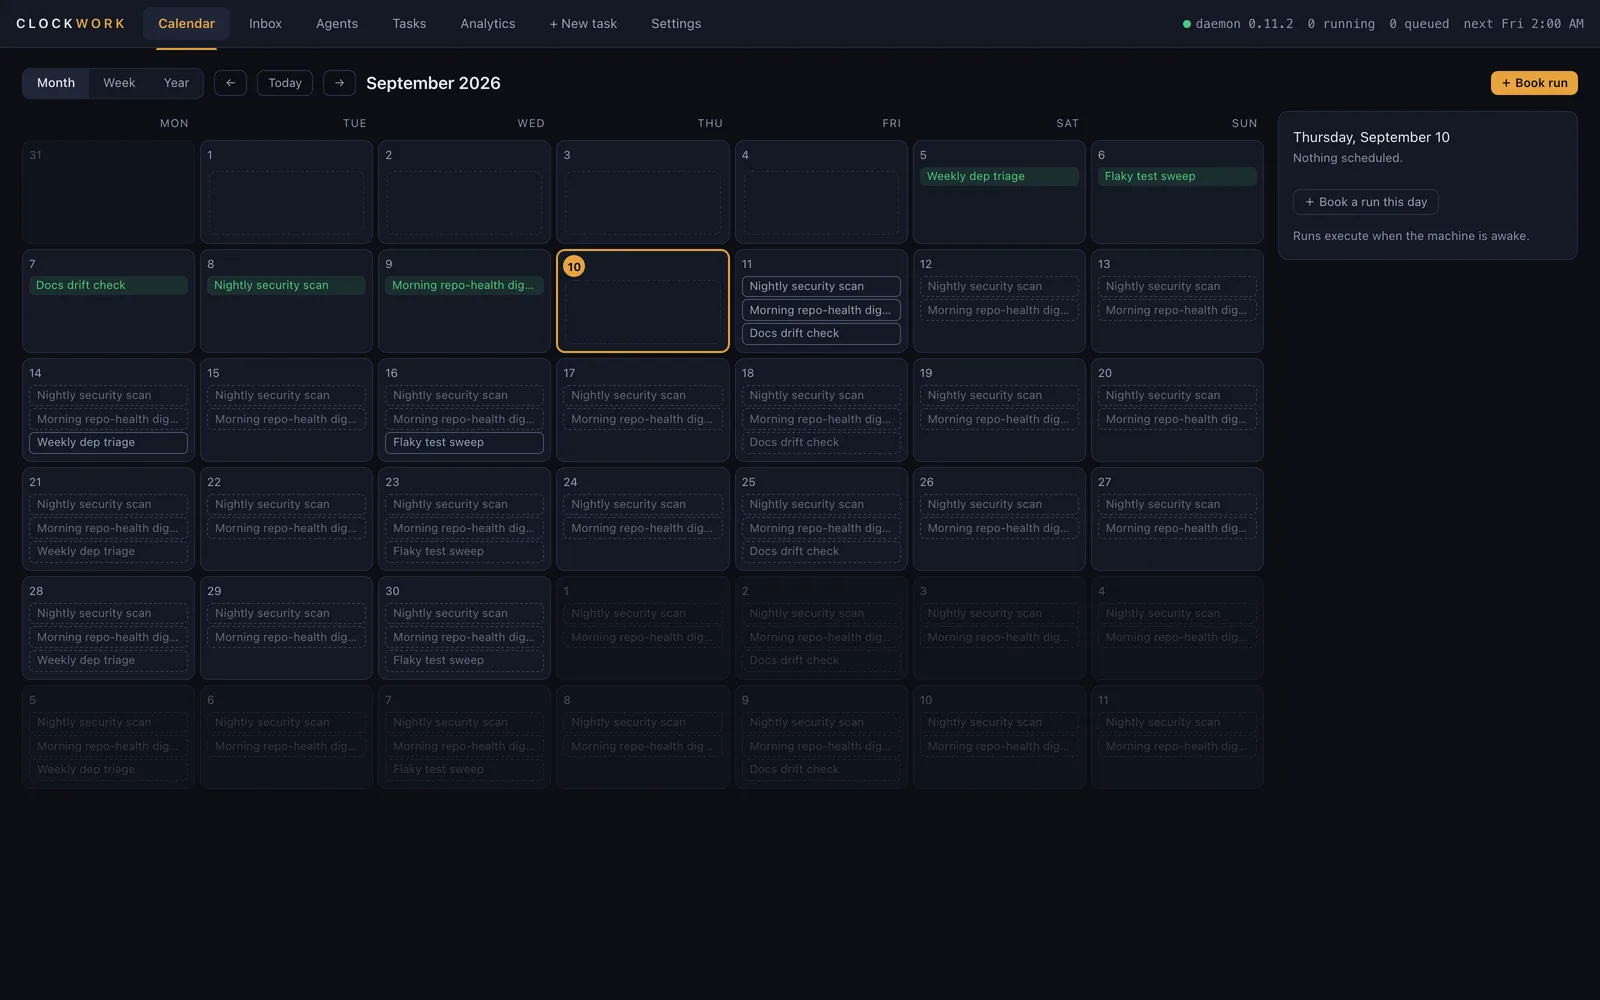Jump to Today

pos(285,83)
